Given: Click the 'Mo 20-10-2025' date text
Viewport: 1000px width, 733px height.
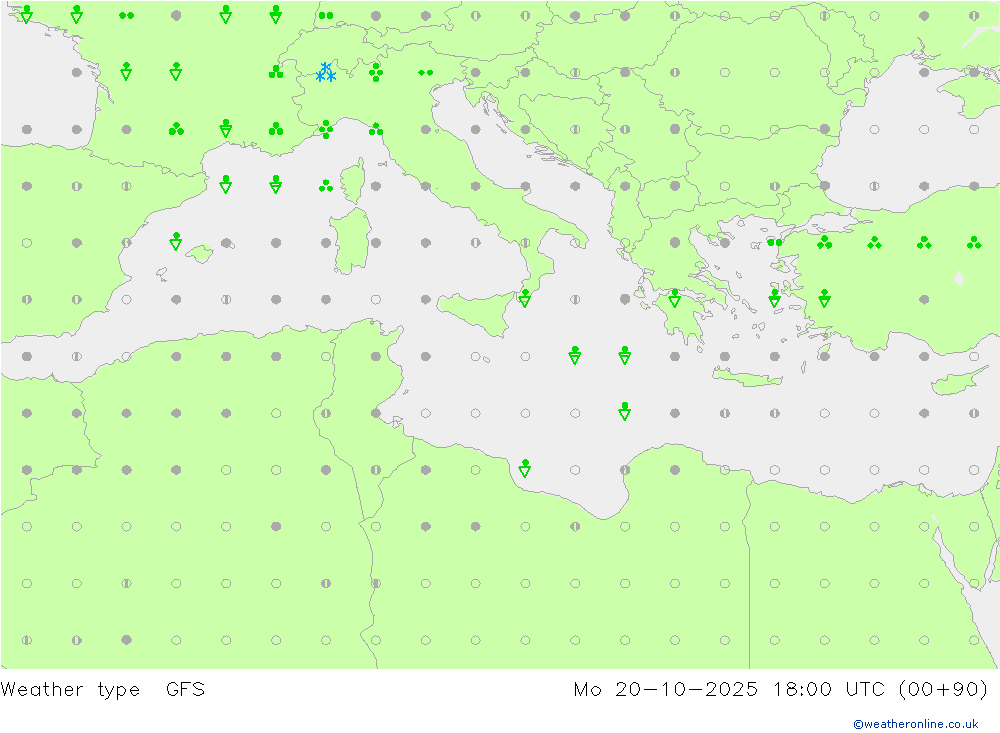Looking at the screenshot, I should click(666, 690).
